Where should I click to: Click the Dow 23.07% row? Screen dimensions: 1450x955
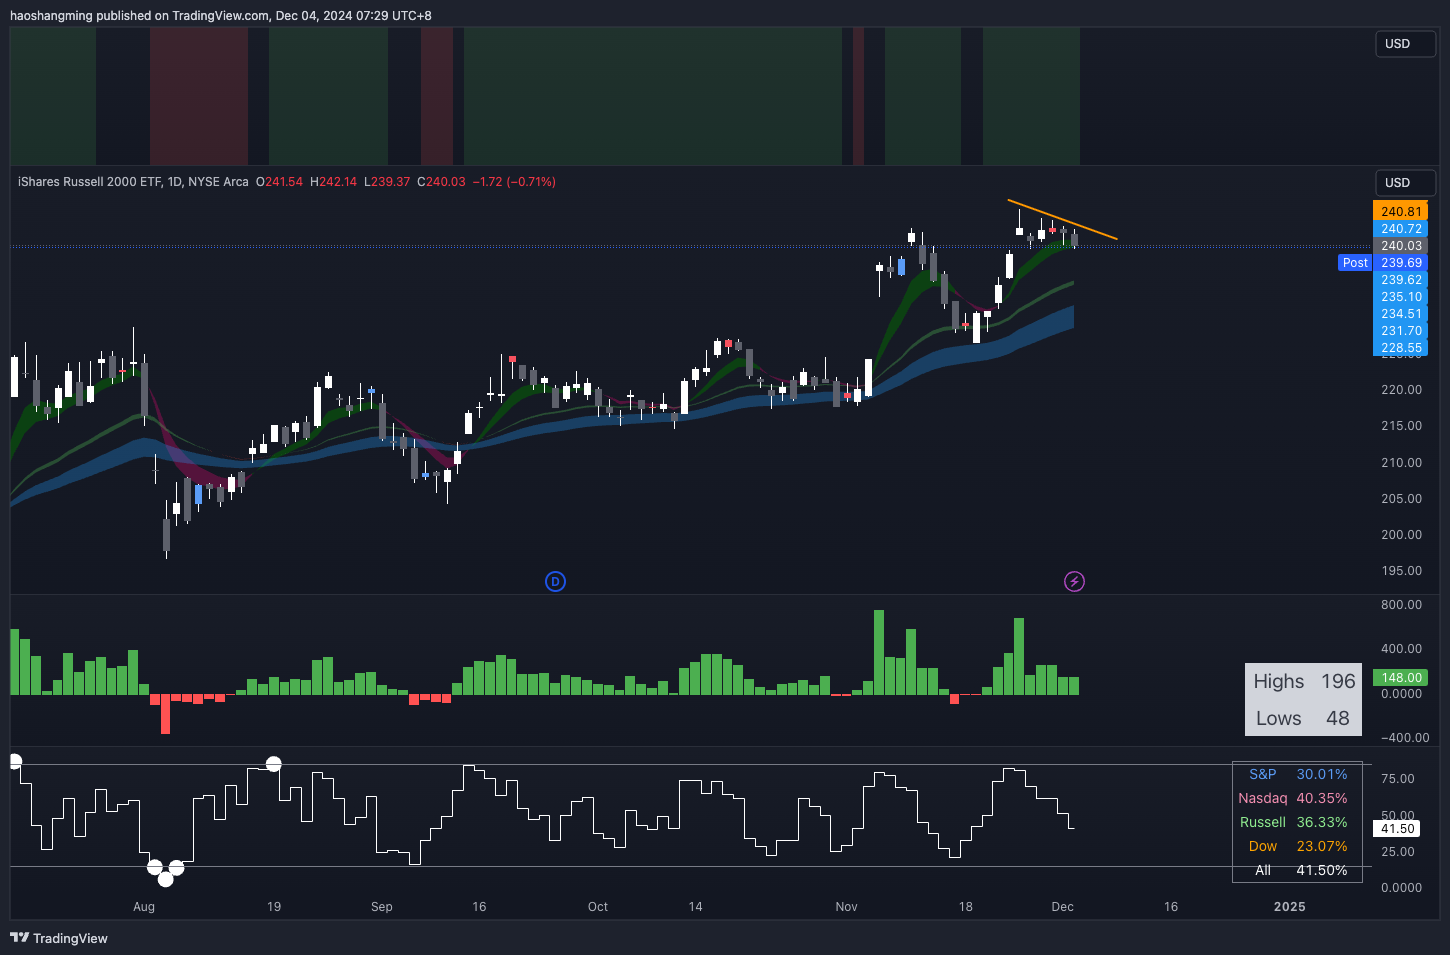click(1297, 846)
